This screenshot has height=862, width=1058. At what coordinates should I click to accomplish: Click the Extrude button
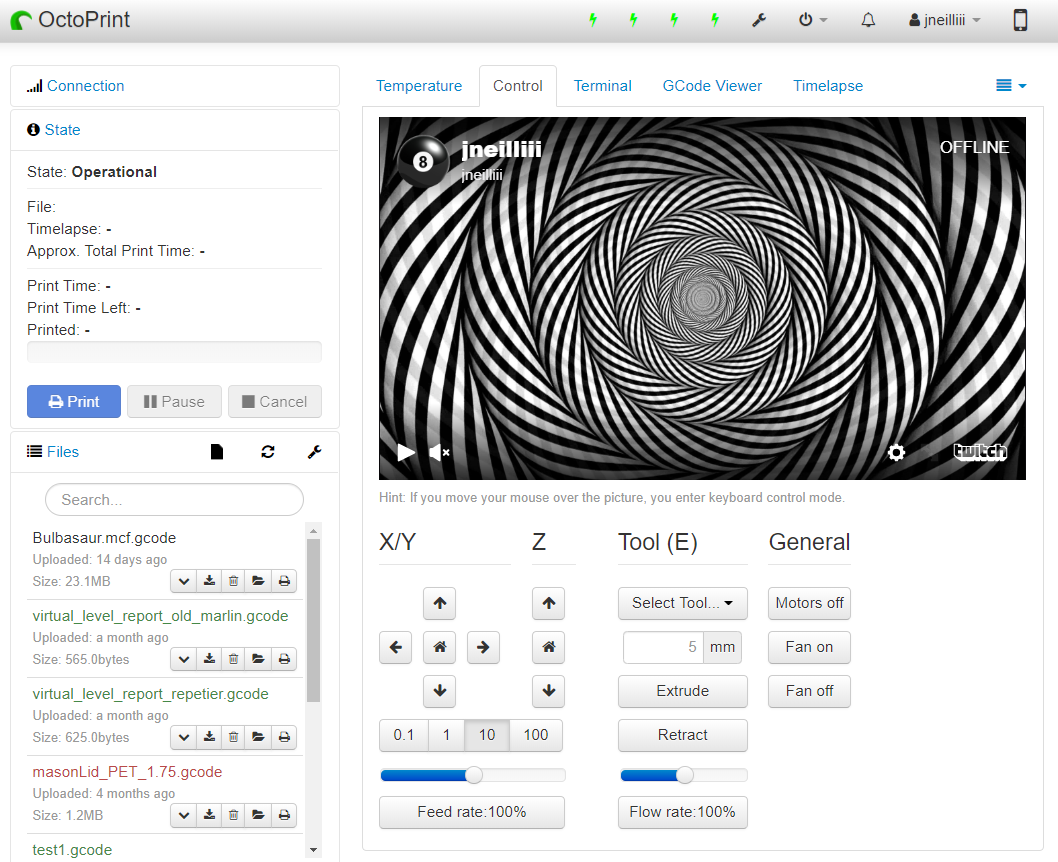pos(682,691)
